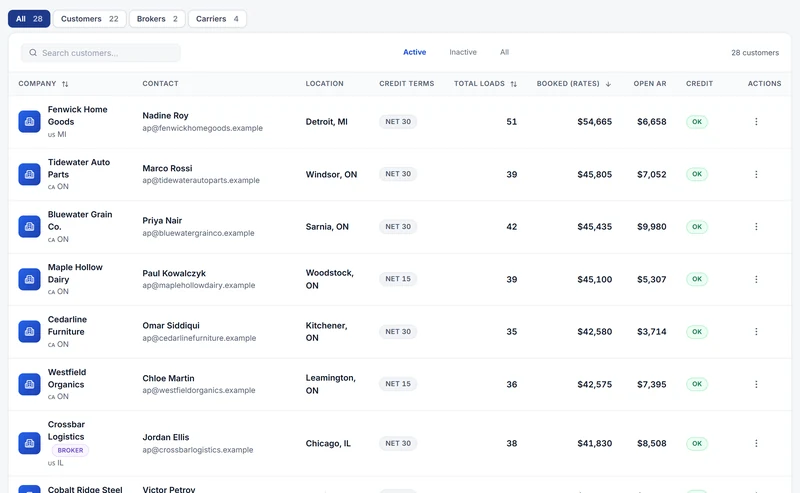Click OK credit badge for Bluewater Grain Co.
Viewport: 800px width, 493px height.
[x=697, y=227]
